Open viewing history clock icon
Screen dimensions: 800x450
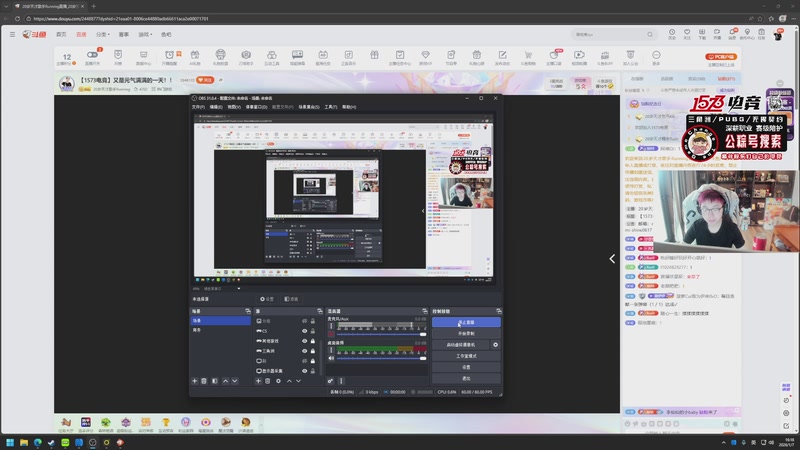click(672, 32)
